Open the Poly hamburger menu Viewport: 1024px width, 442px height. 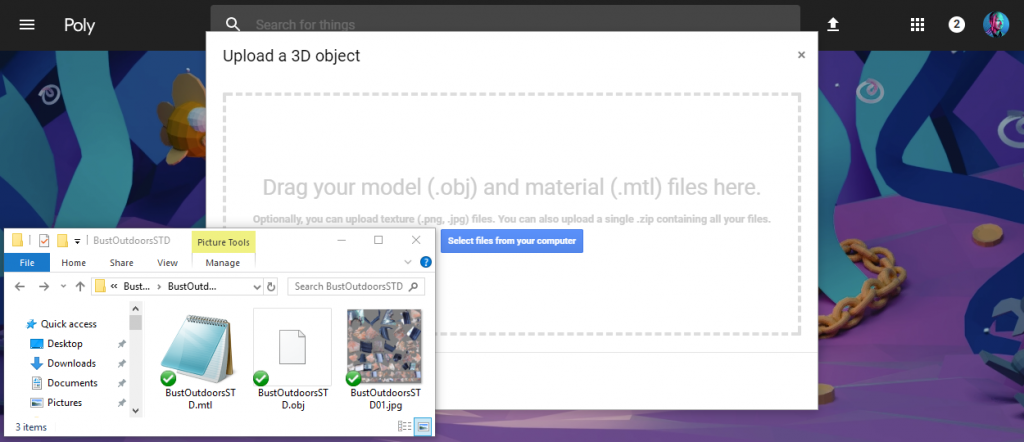coord(27,25)
